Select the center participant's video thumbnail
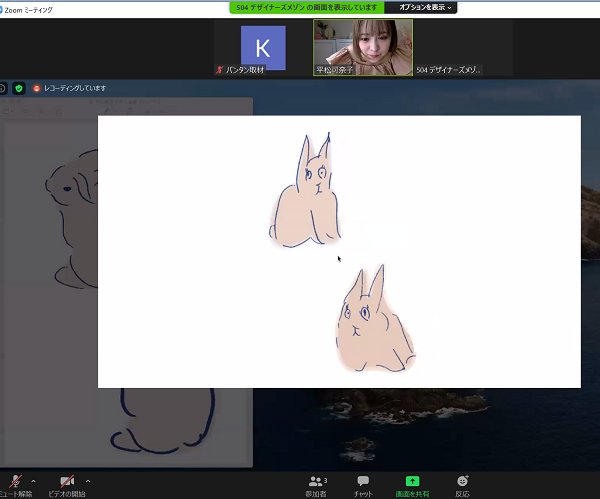The width and height of the screenshot is (600, 499). tap(362, 47)
